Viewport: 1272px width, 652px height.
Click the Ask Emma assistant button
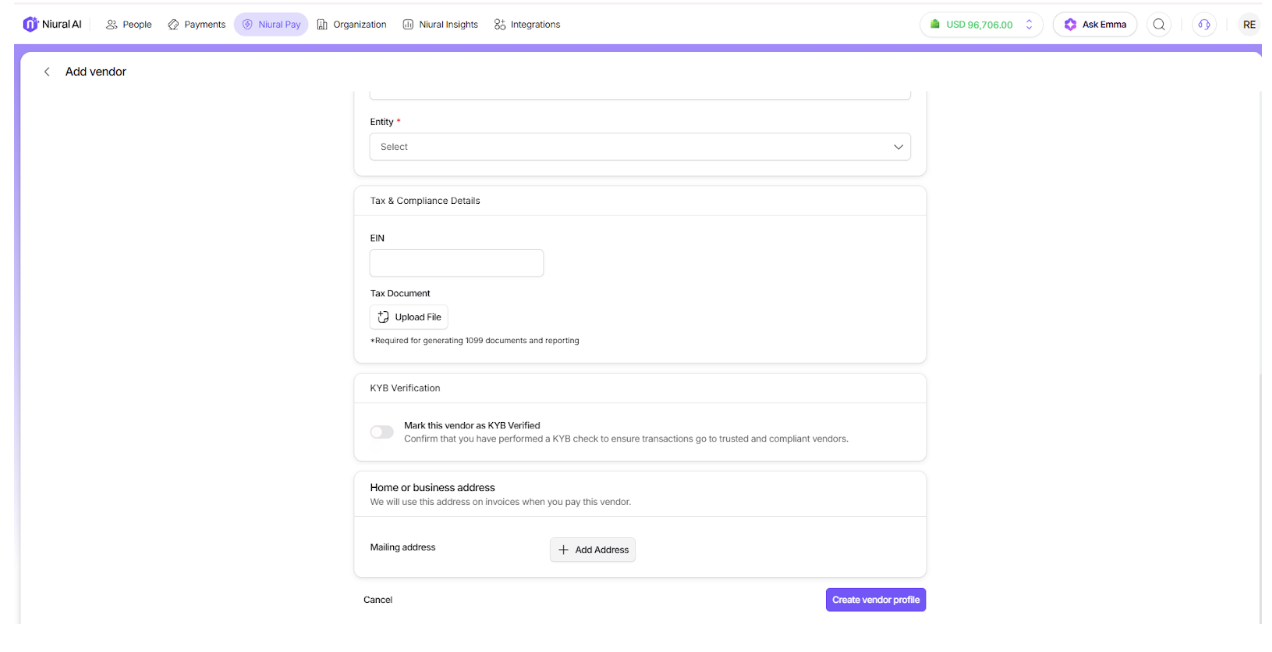(x=1095, y=25)
